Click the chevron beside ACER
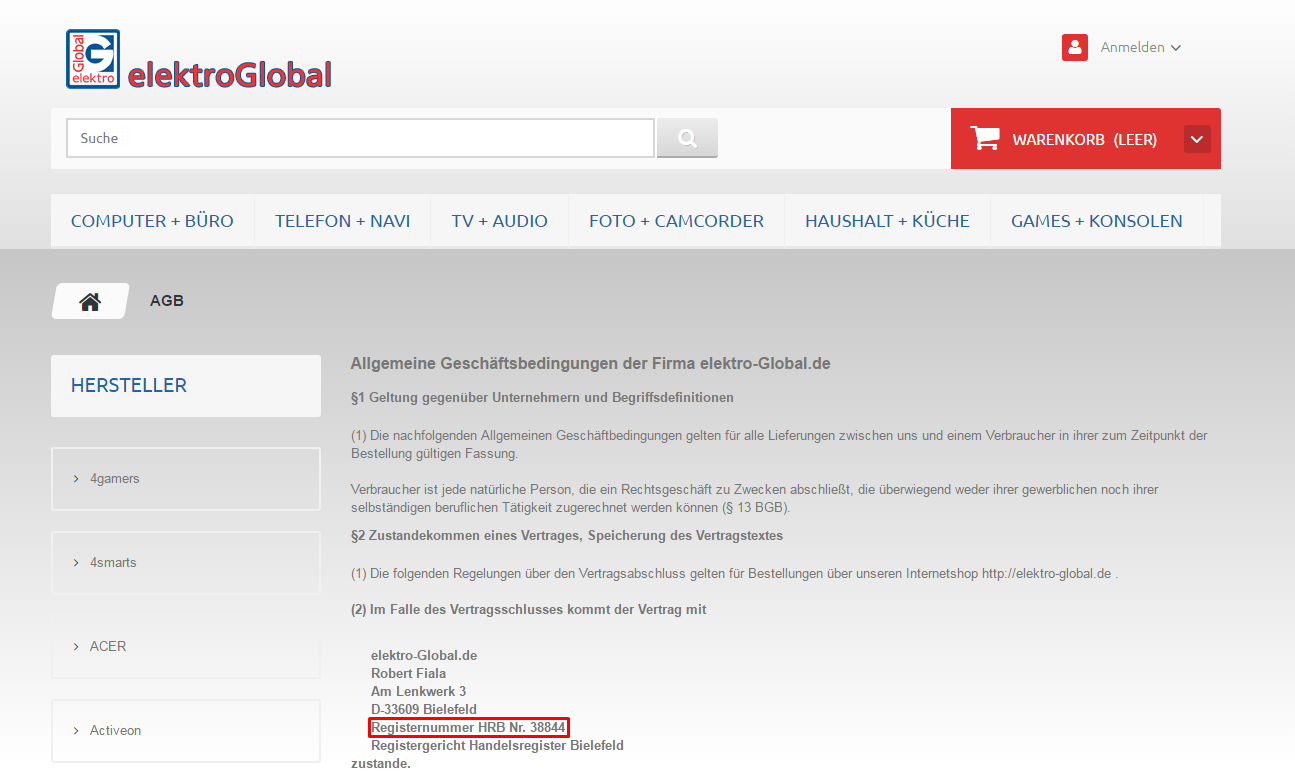Screen dimensions: 1295x779 click(76, 647)
